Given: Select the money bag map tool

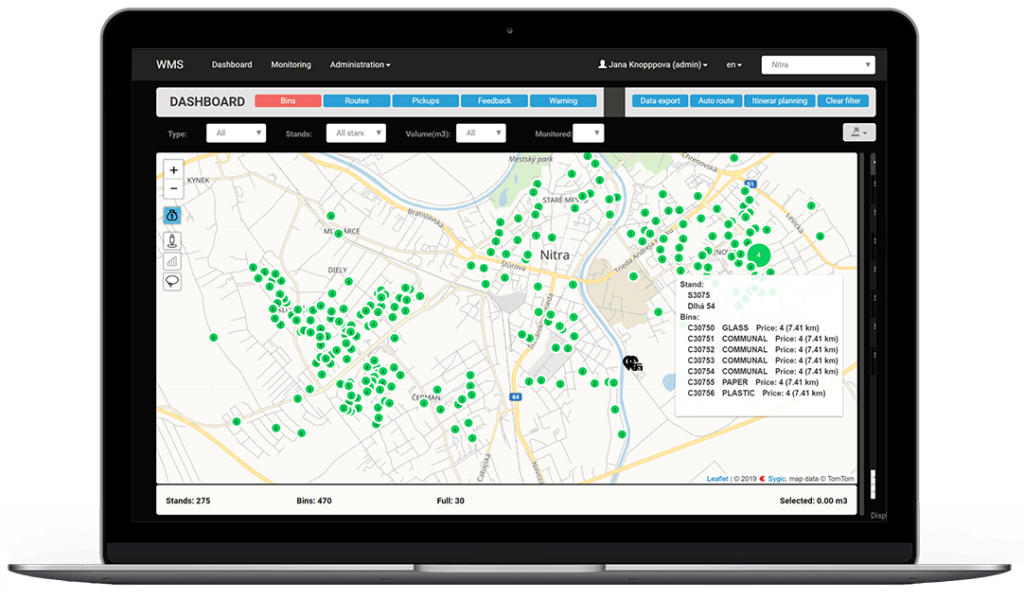Looking at the screenshot, I should click(x=171, y=214).
